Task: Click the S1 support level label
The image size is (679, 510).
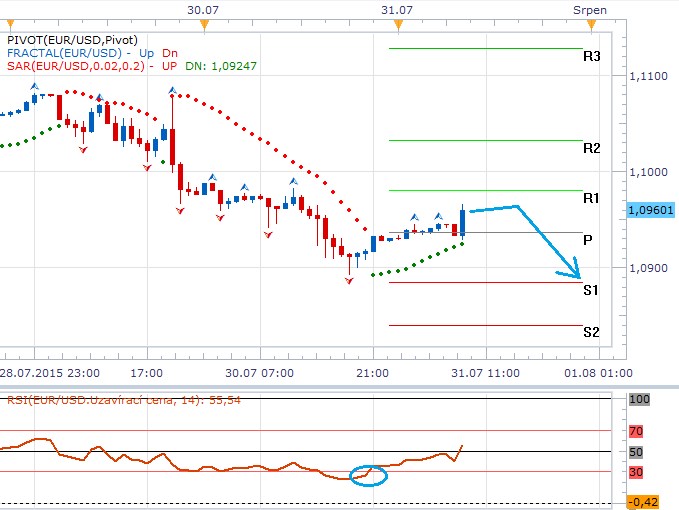Action: pos(591,290)
